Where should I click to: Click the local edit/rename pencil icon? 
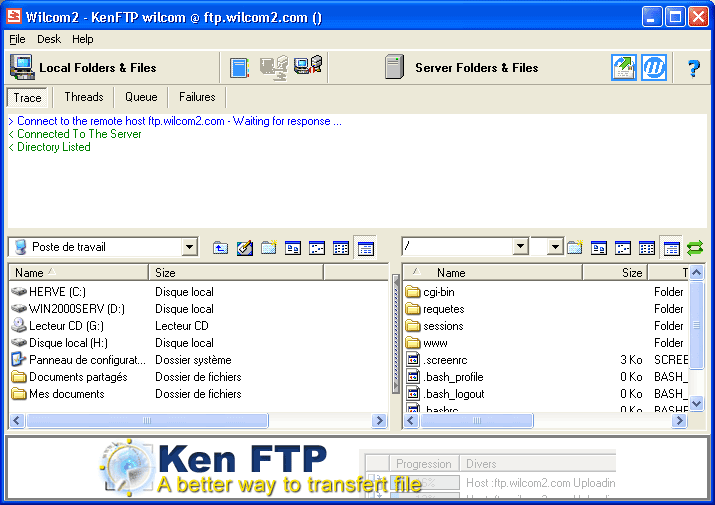pyautogui.click(x=244, y=248)
